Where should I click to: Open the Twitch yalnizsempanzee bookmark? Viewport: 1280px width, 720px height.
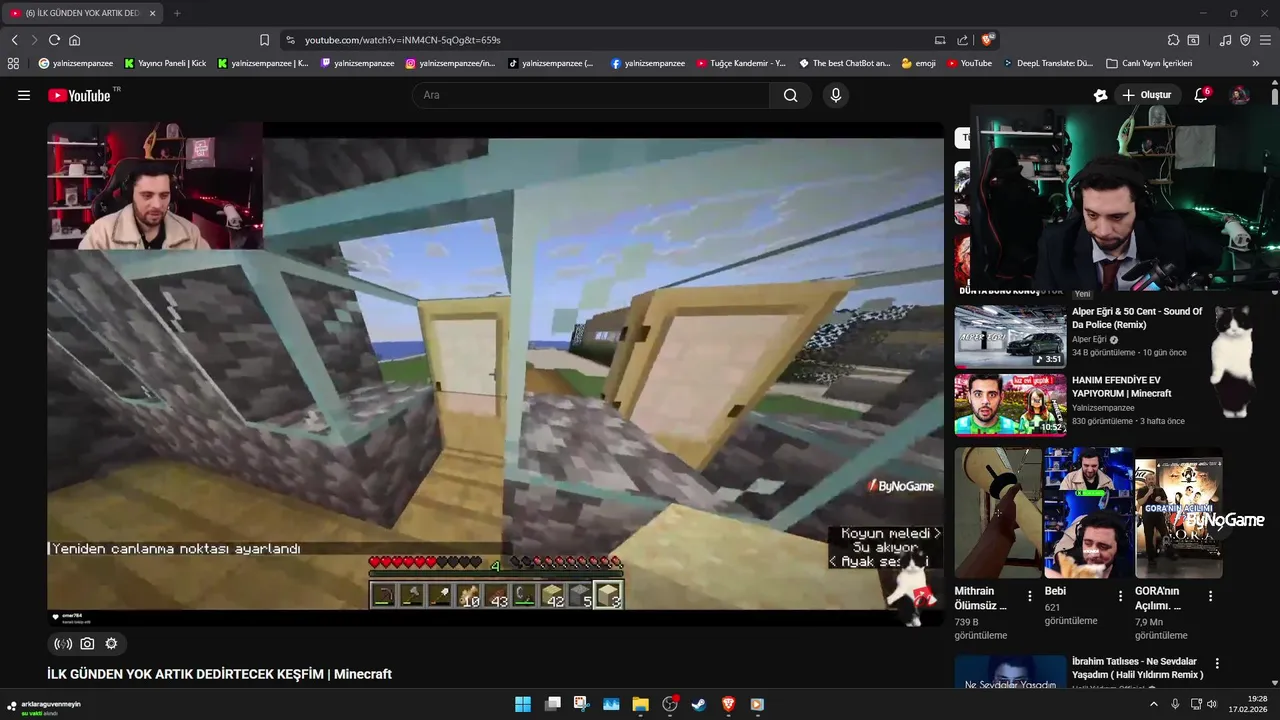coord(358,63)
